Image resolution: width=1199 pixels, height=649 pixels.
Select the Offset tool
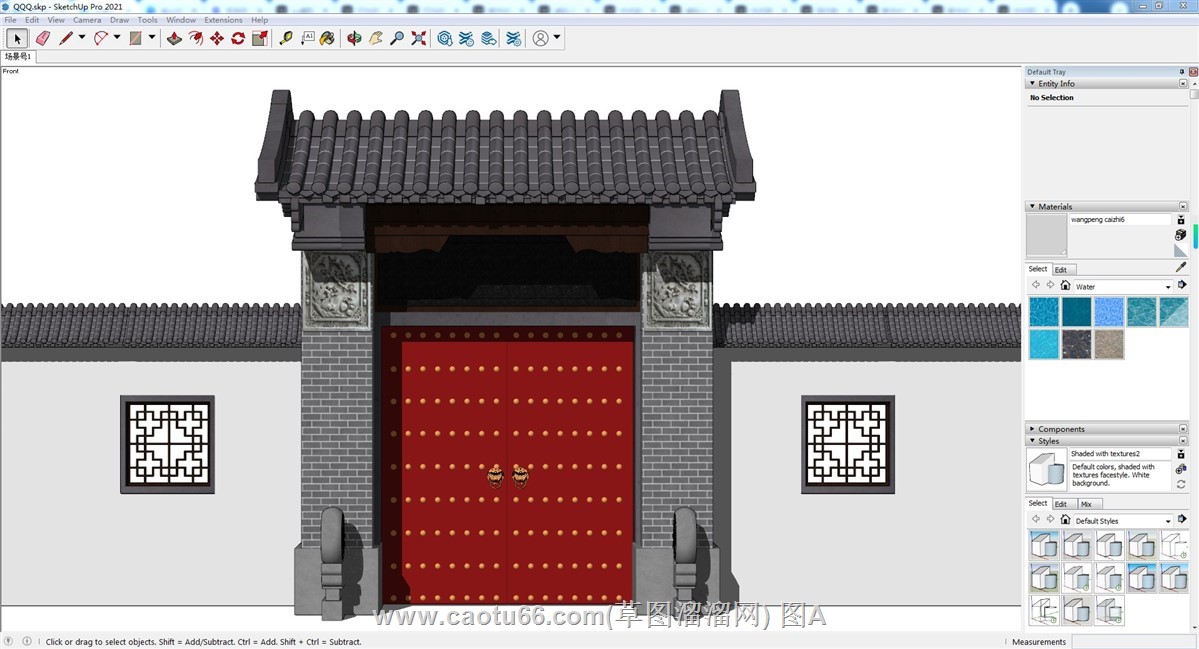pos(196,38)
